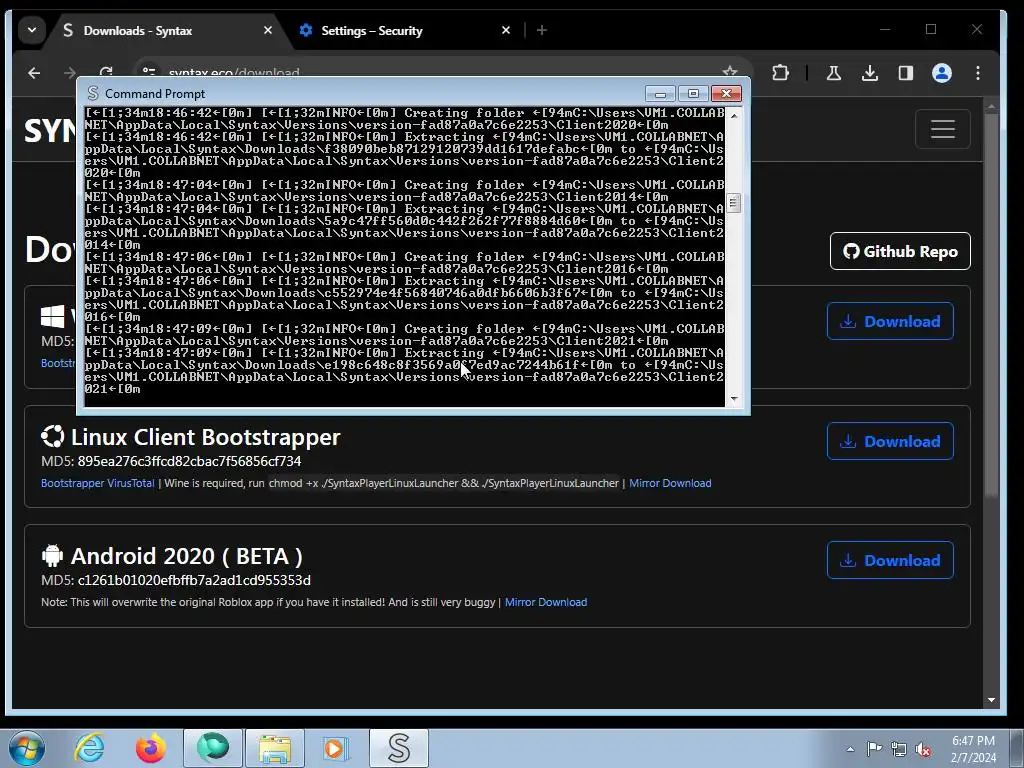Open the Syntax site hamburger menu
Viewport: 1024px width, 768px height.
click(x=942, y=129)
